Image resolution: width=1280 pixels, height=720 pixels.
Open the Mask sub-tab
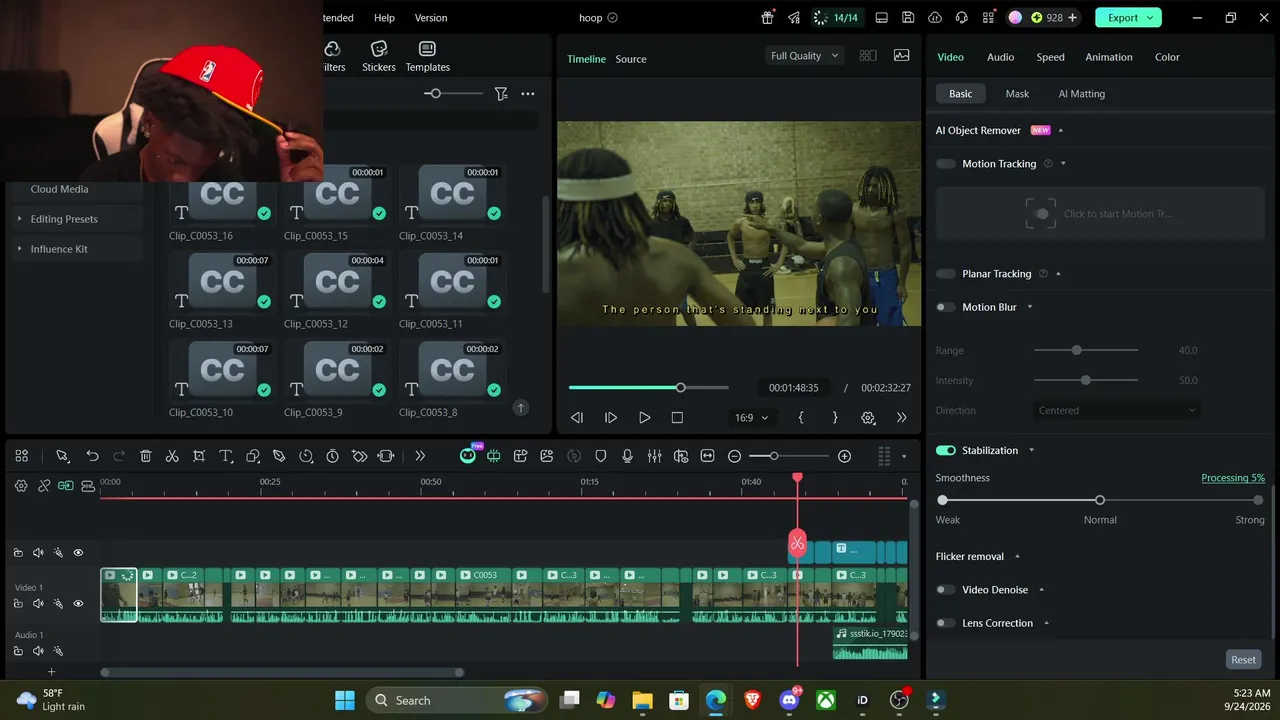(x=1017, y=94)
